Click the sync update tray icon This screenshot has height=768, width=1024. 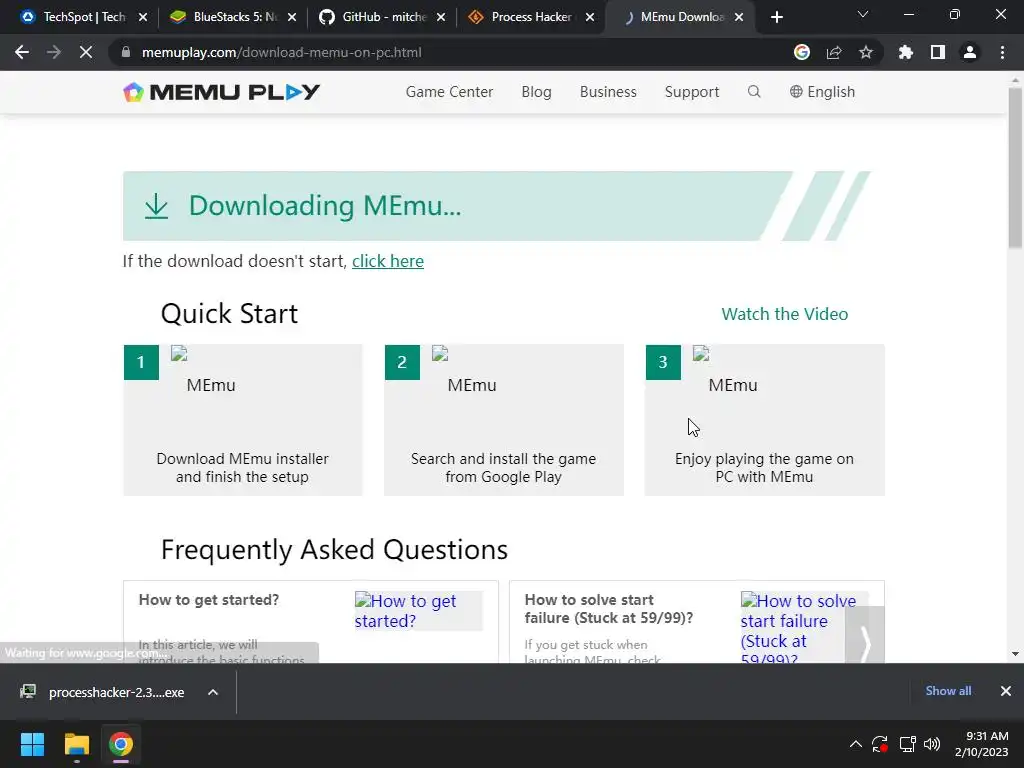(x=880, y=744)
